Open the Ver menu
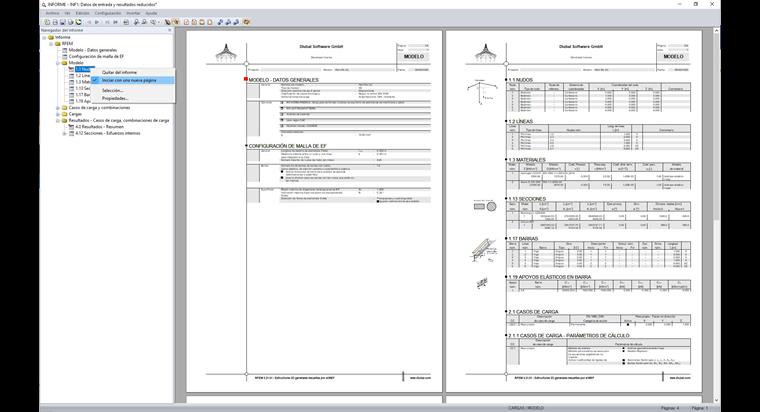 click(67, 13)
